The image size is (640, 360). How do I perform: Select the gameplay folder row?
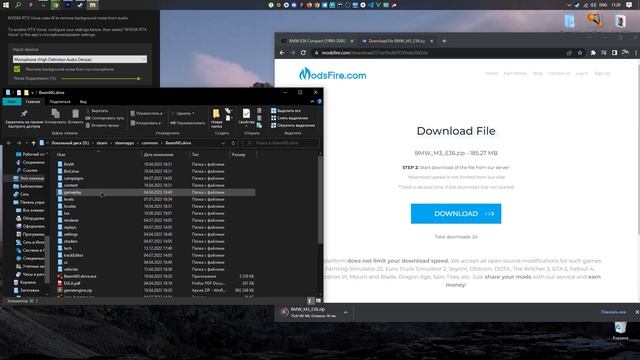click(x=155, y=192)
